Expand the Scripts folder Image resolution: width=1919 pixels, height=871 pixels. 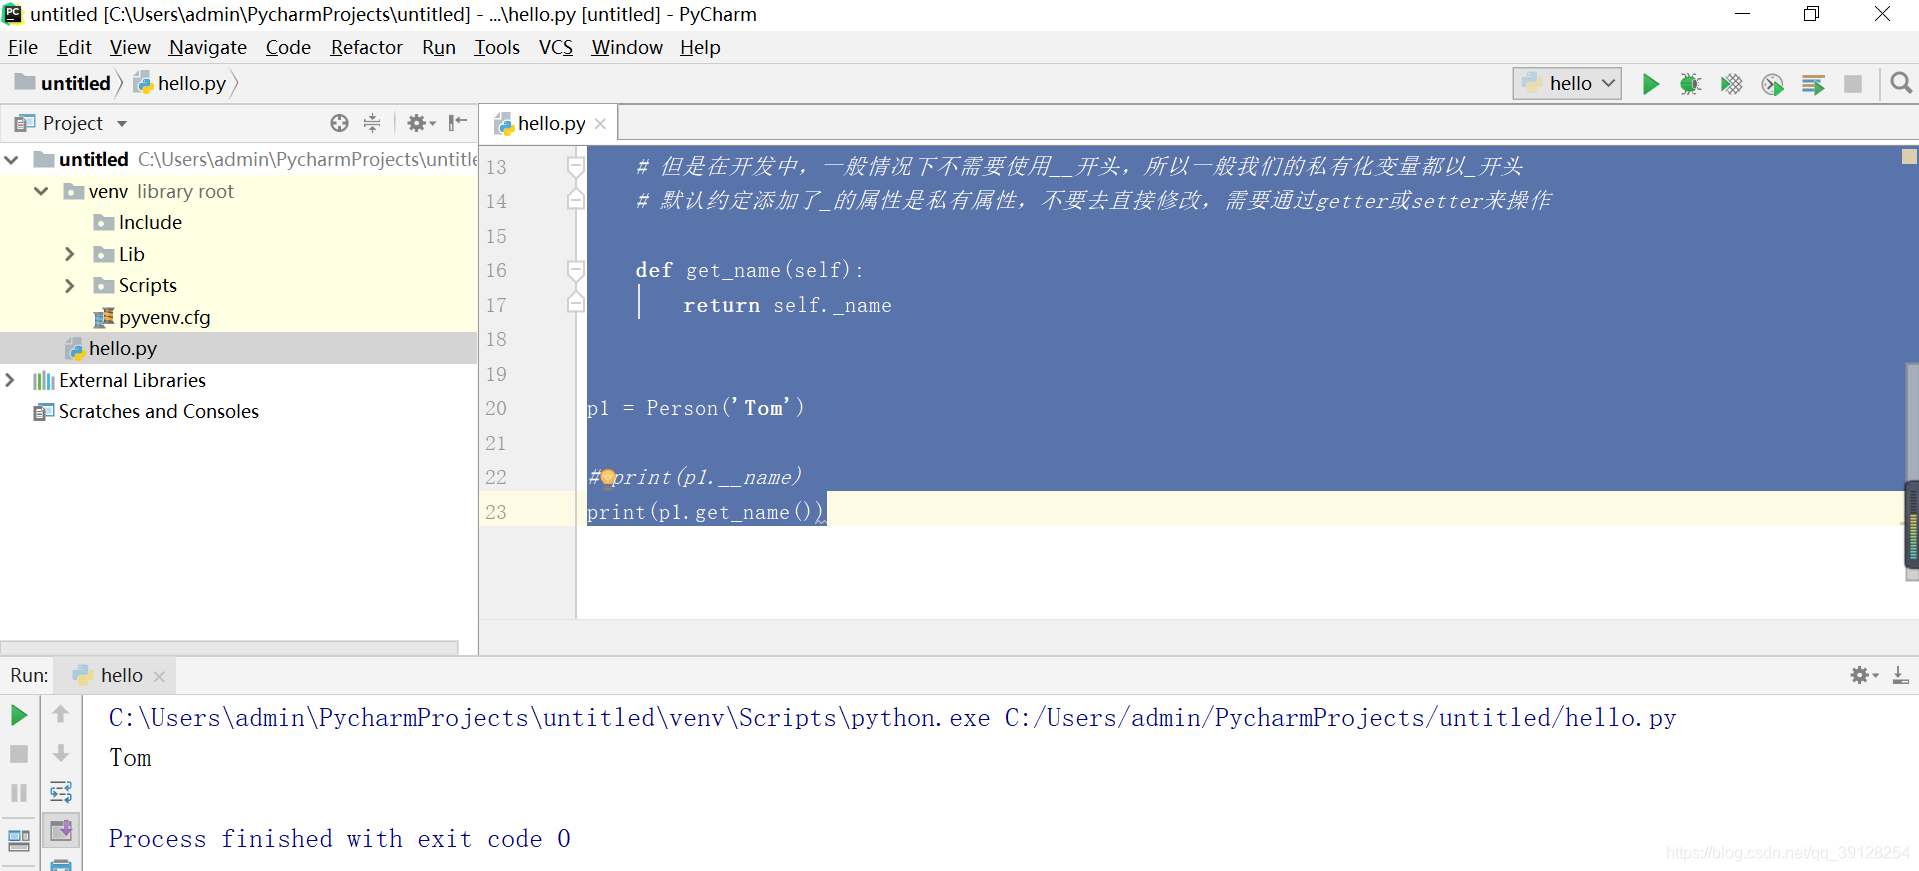[x=69, y=286]
